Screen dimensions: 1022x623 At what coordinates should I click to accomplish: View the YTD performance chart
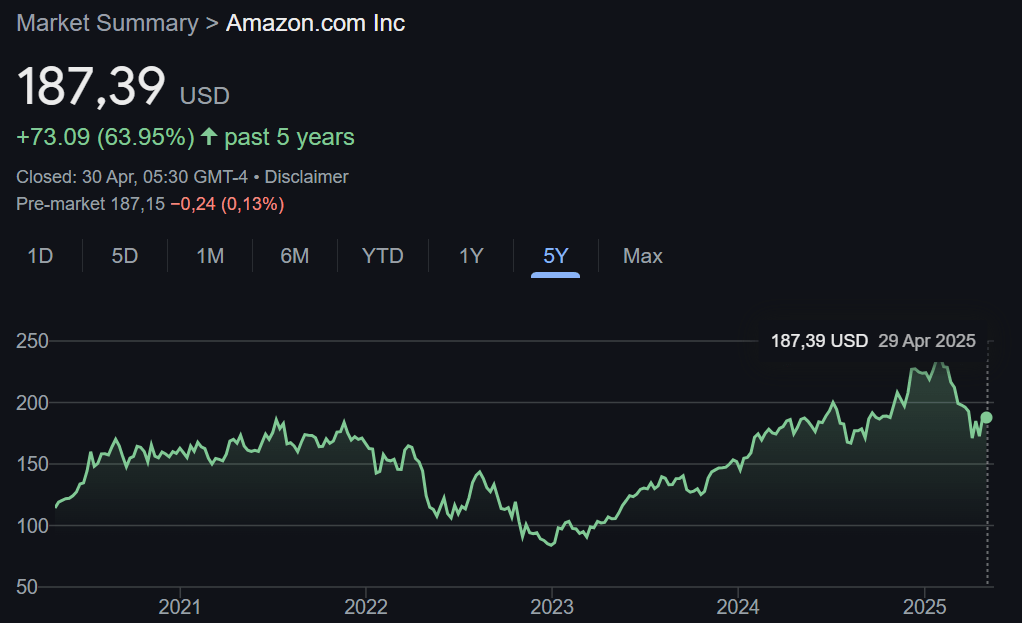(x=381, y=256)
